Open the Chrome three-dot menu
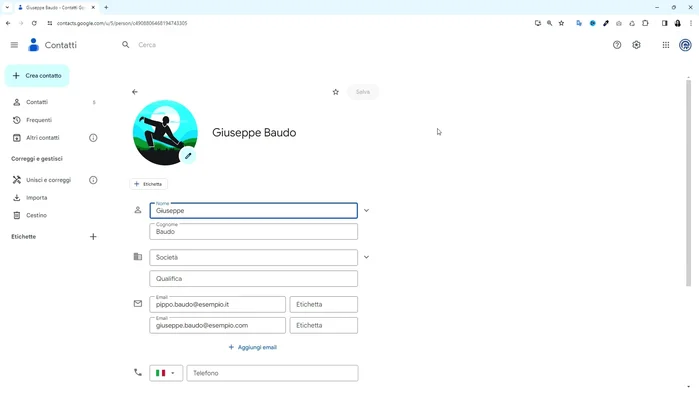Screen dimensions: 699x397 [x=691, y=23]
